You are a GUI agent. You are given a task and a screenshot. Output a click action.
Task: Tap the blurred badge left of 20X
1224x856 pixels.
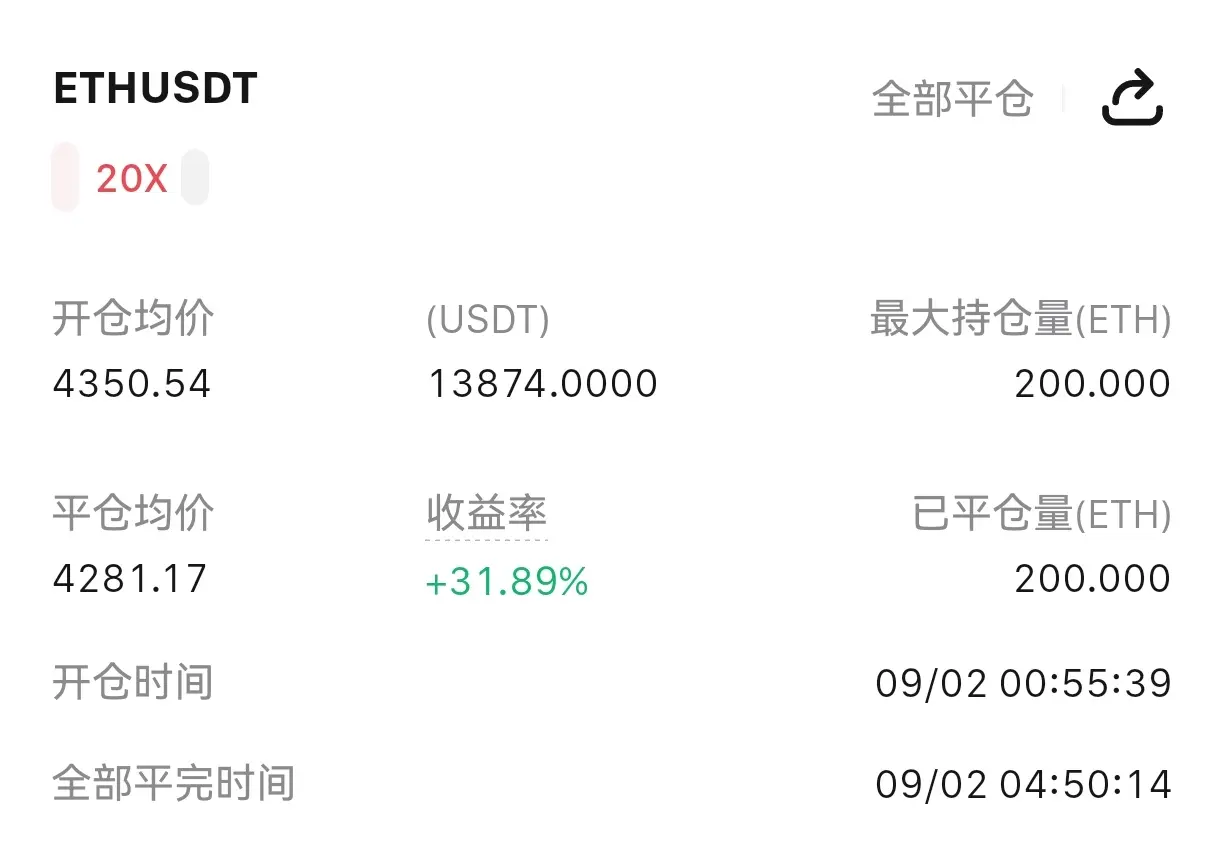point(65,177)
